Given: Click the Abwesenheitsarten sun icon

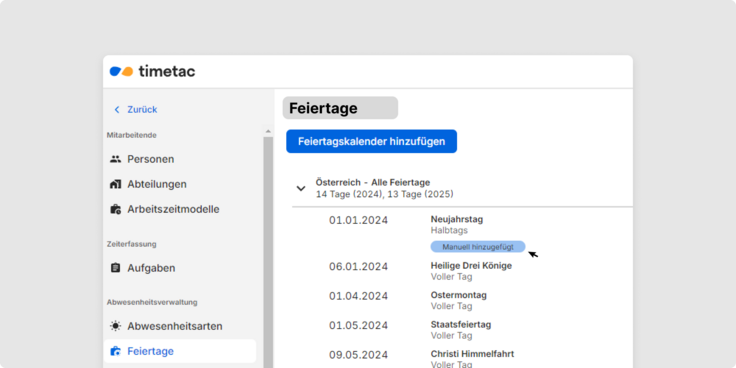Looking at the screenshot, I should point(115,326).
